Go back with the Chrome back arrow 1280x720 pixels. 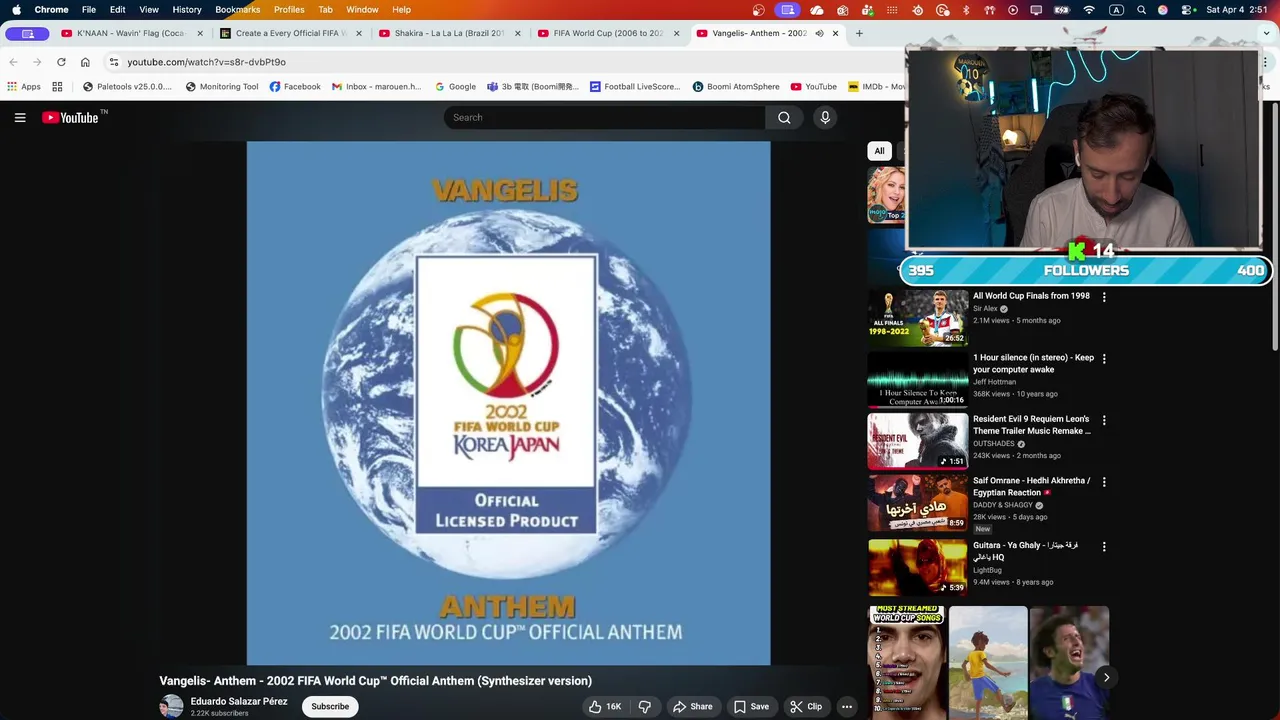point(13,62)
